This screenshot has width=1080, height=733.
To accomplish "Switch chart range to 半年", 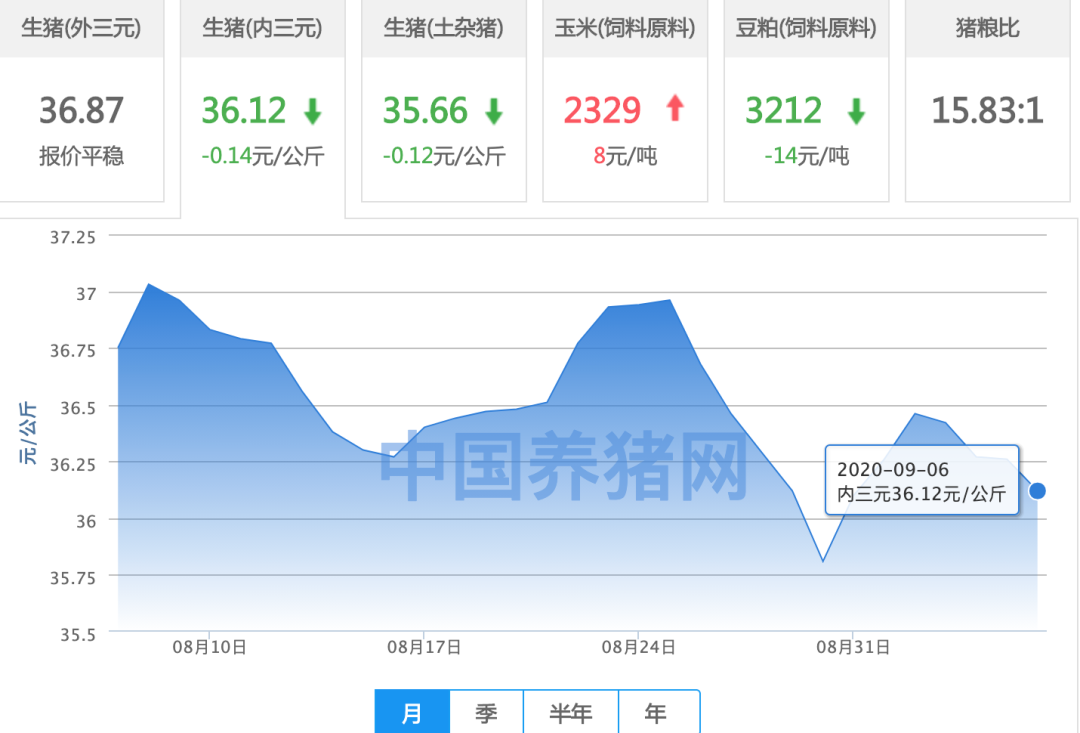I will (571, 713).
